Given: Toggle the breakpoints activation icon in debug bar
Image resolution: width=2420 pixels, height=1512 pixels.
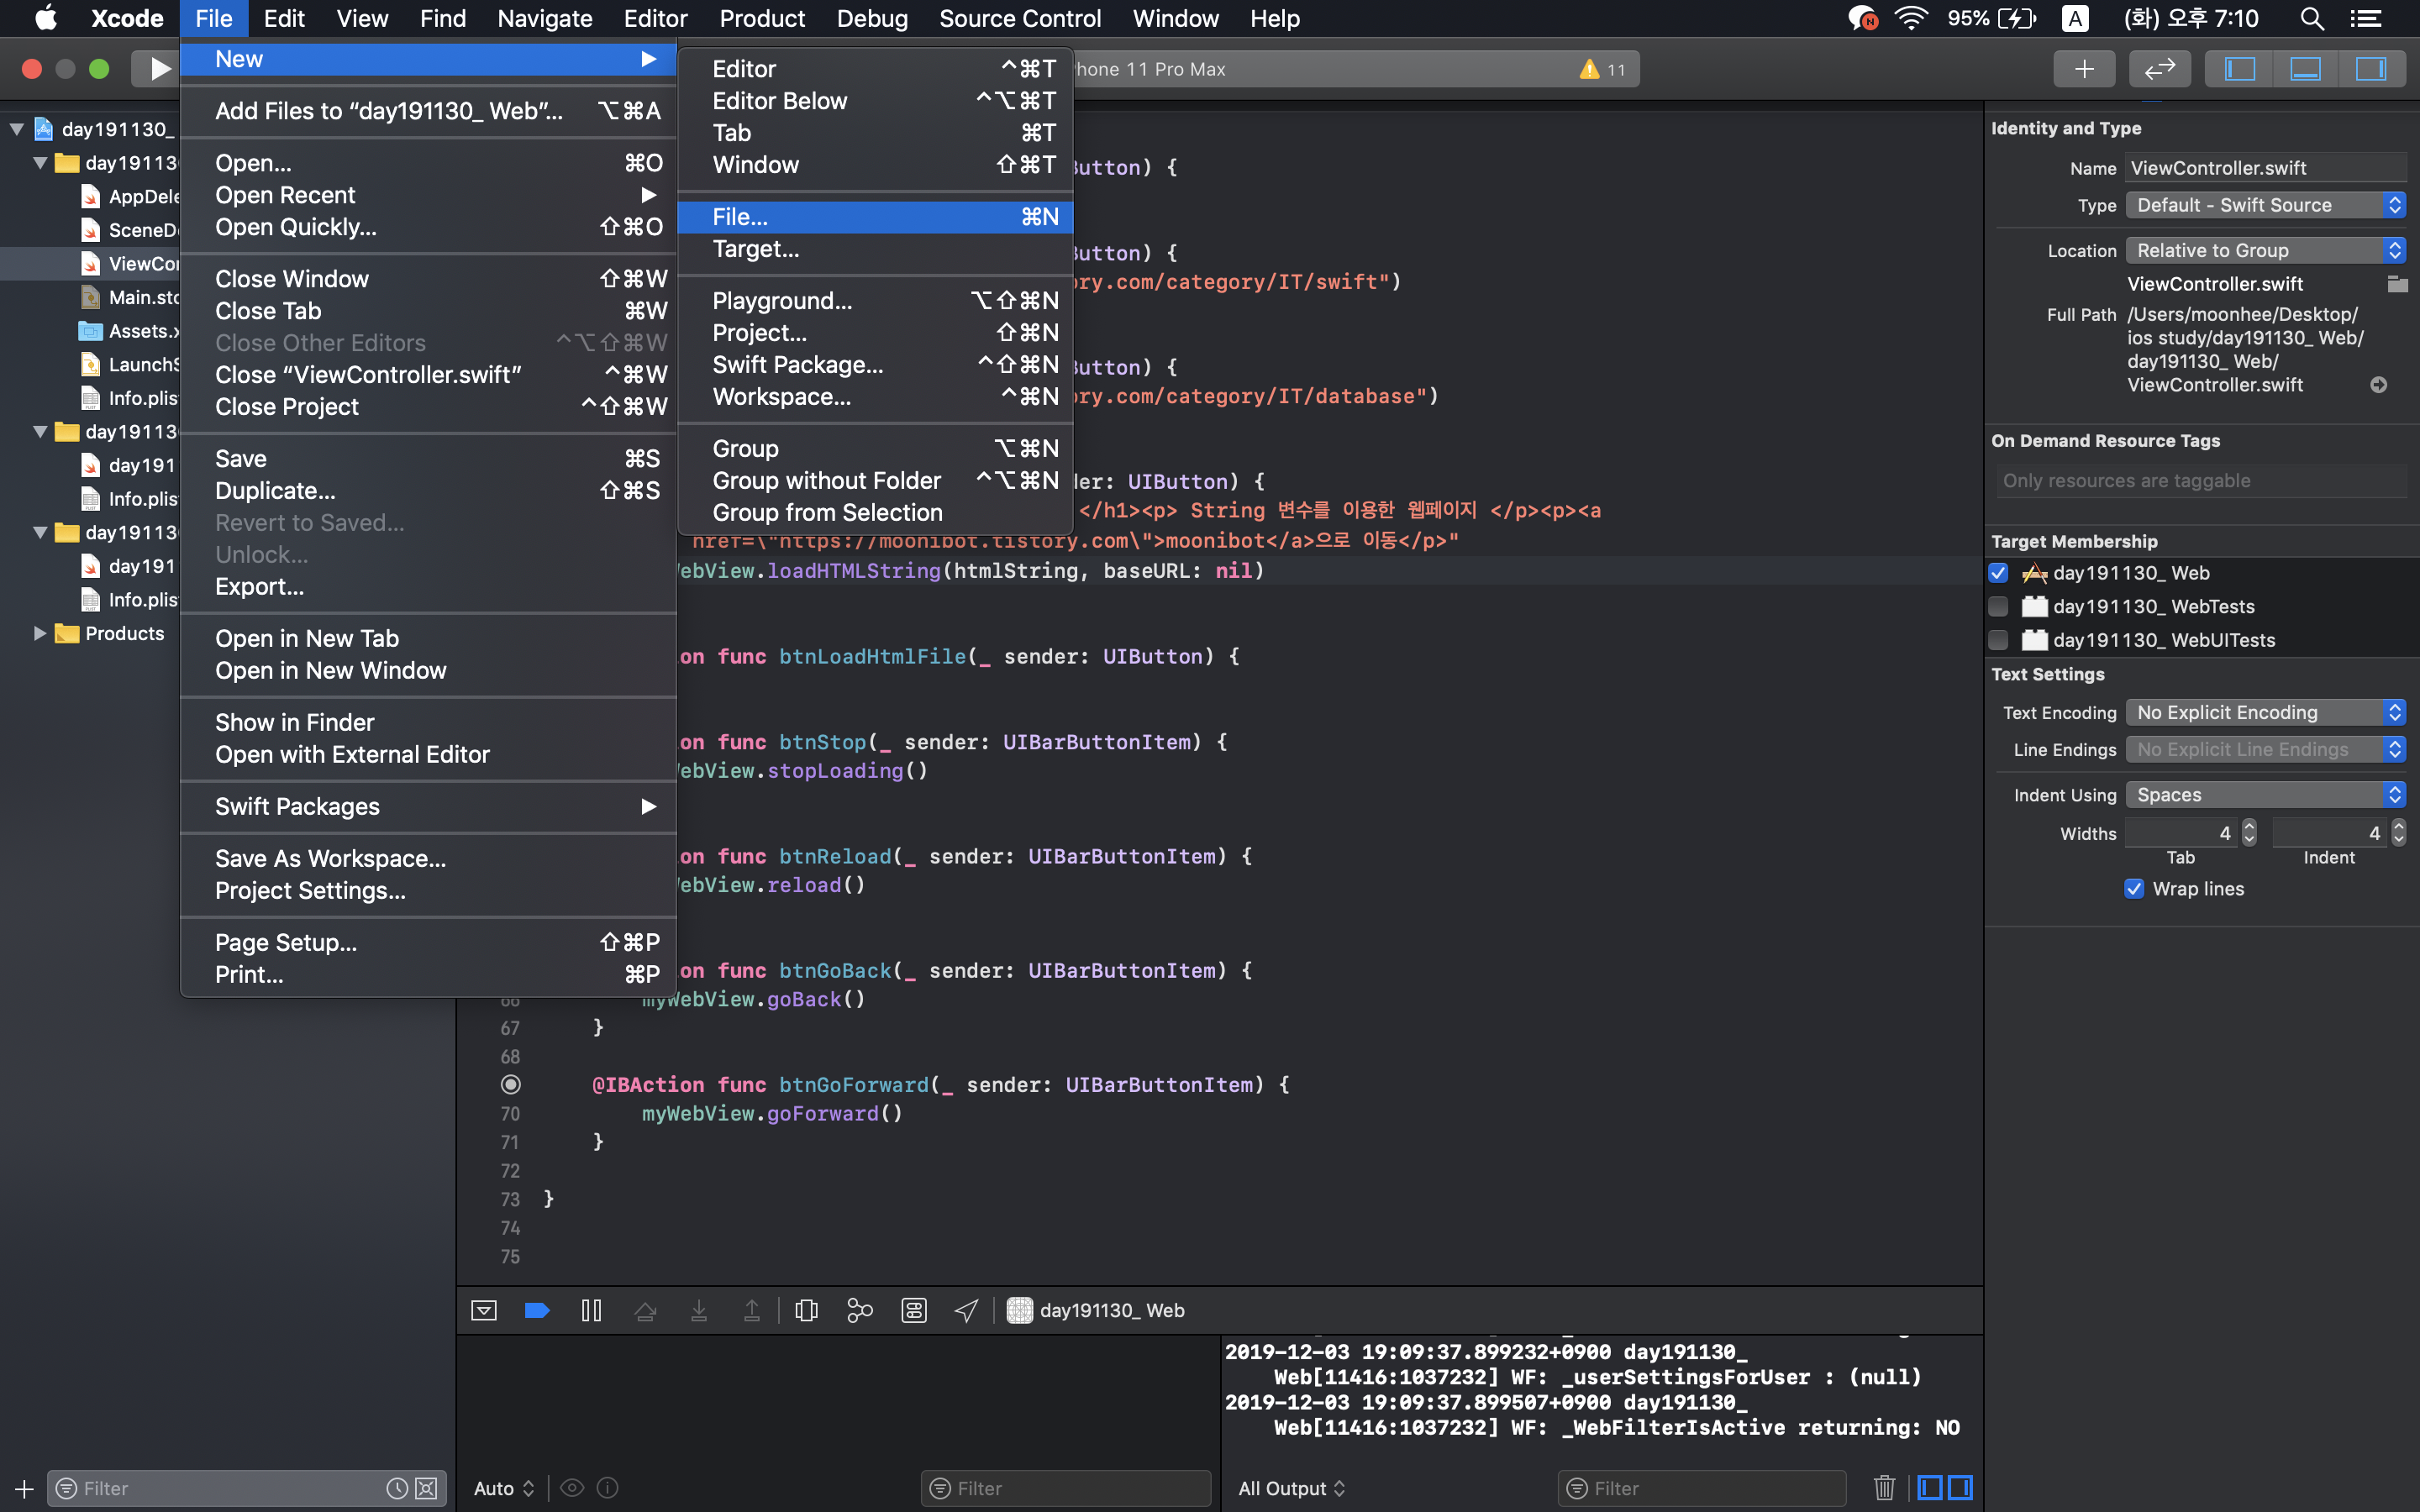Looking at the screenshot, I should pos(537,1310).
